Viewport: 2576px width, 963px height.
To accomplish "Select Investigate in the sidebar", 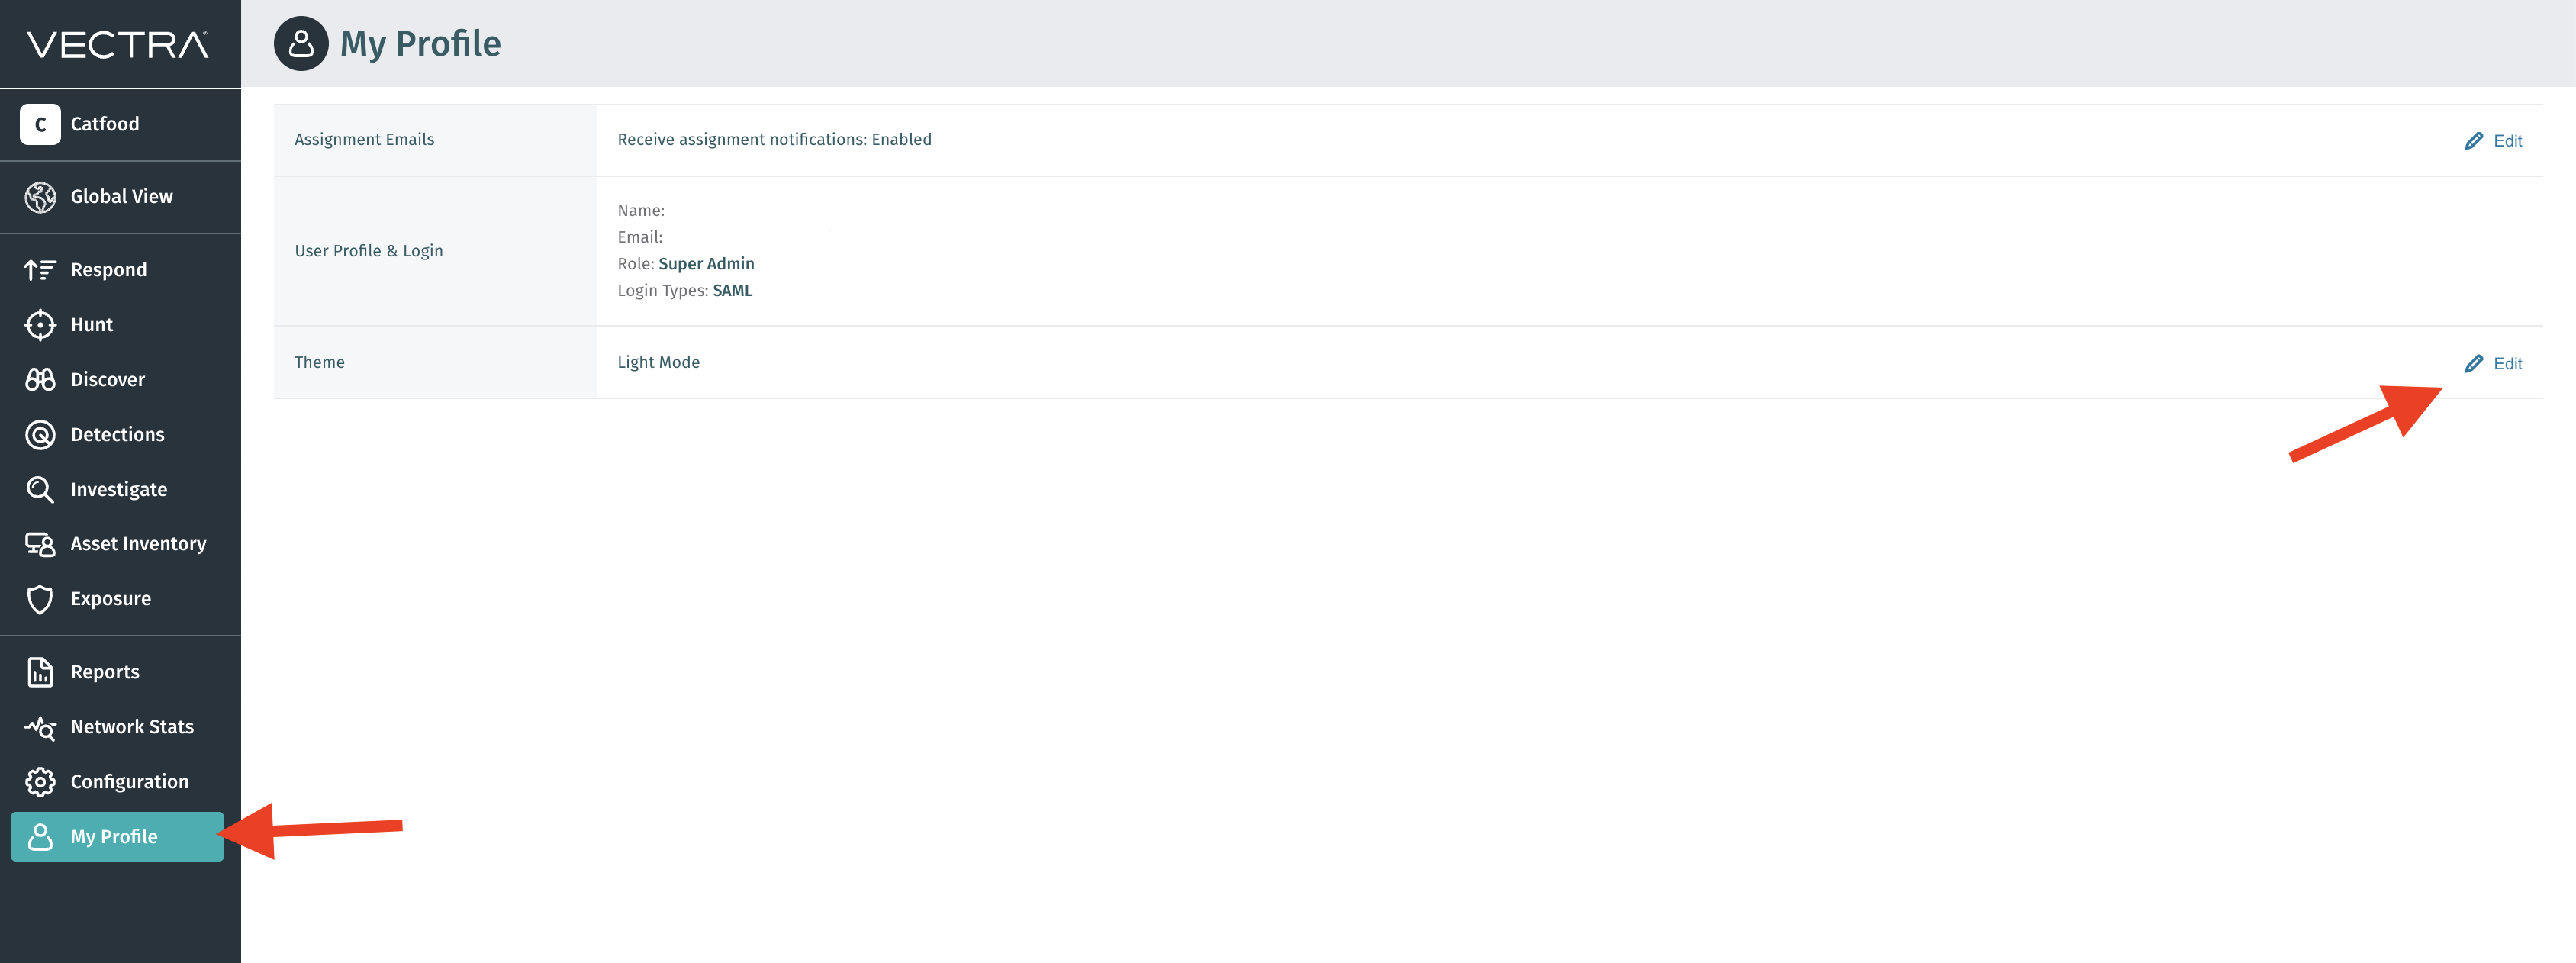I will pyautogui.click(x=120, y=490).
